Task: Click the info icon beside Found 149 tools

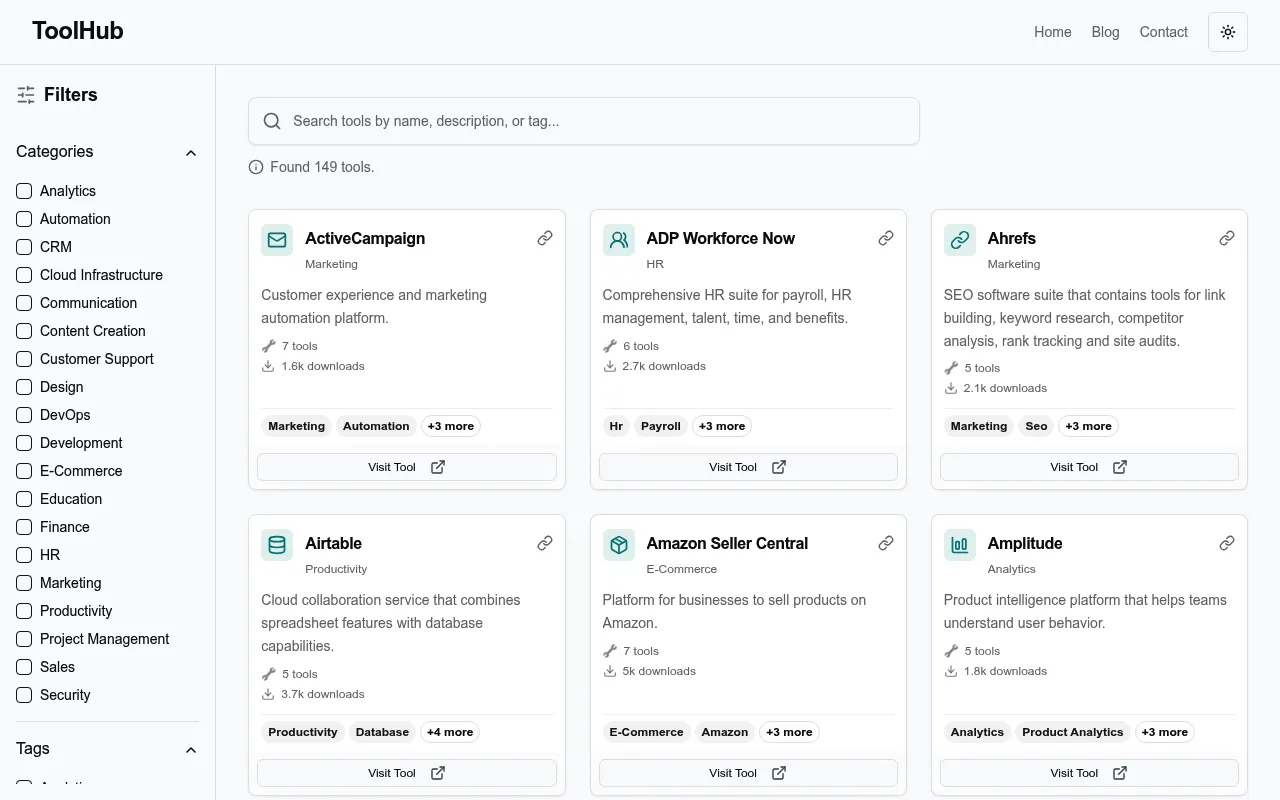Action: [256, 167]
